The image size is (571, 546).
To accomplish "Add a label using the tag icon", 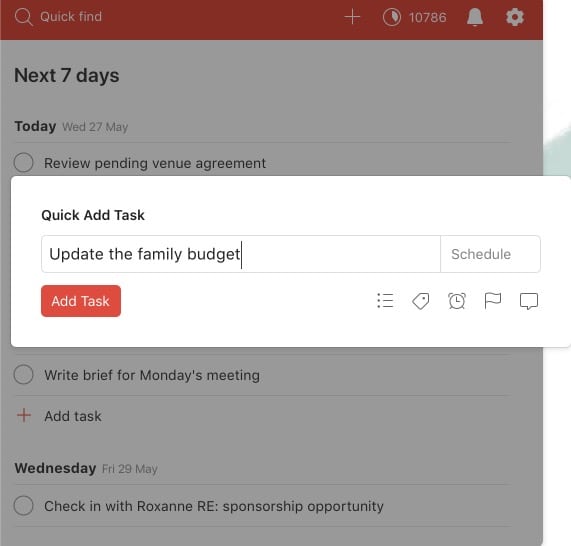I will point(421,301).
